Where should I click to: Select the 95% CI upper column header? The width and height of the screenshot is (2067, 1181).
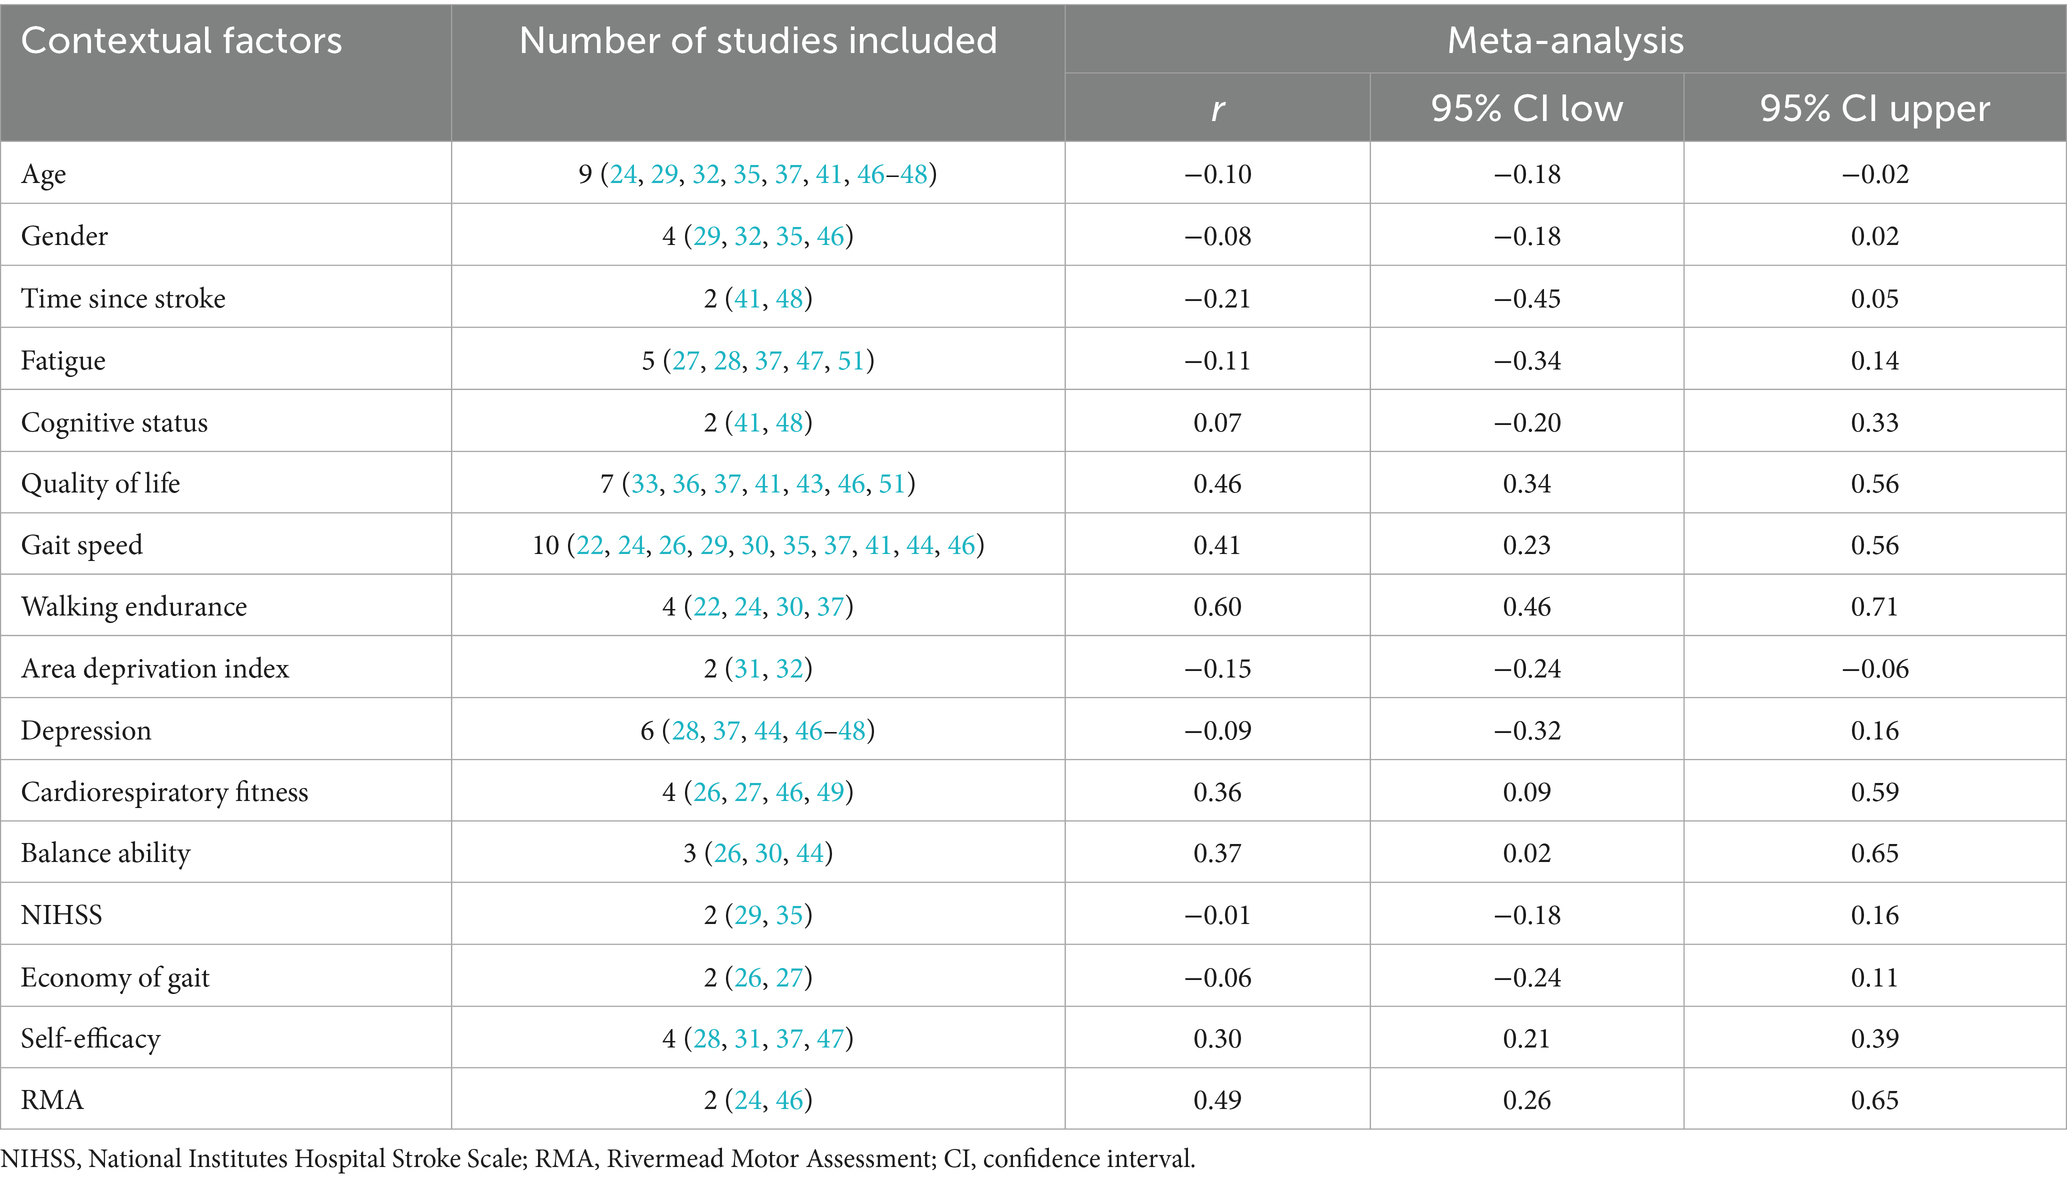click(x=1874, y=108)
